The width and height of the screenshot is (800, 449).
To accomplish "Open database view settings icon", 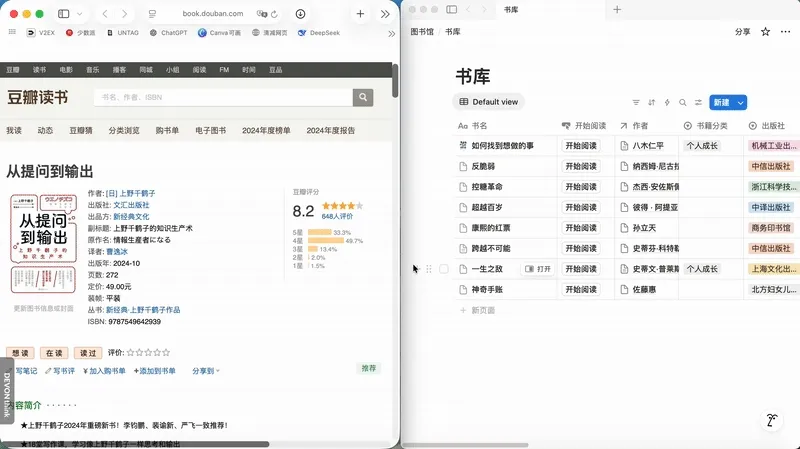I will point(698,103).
